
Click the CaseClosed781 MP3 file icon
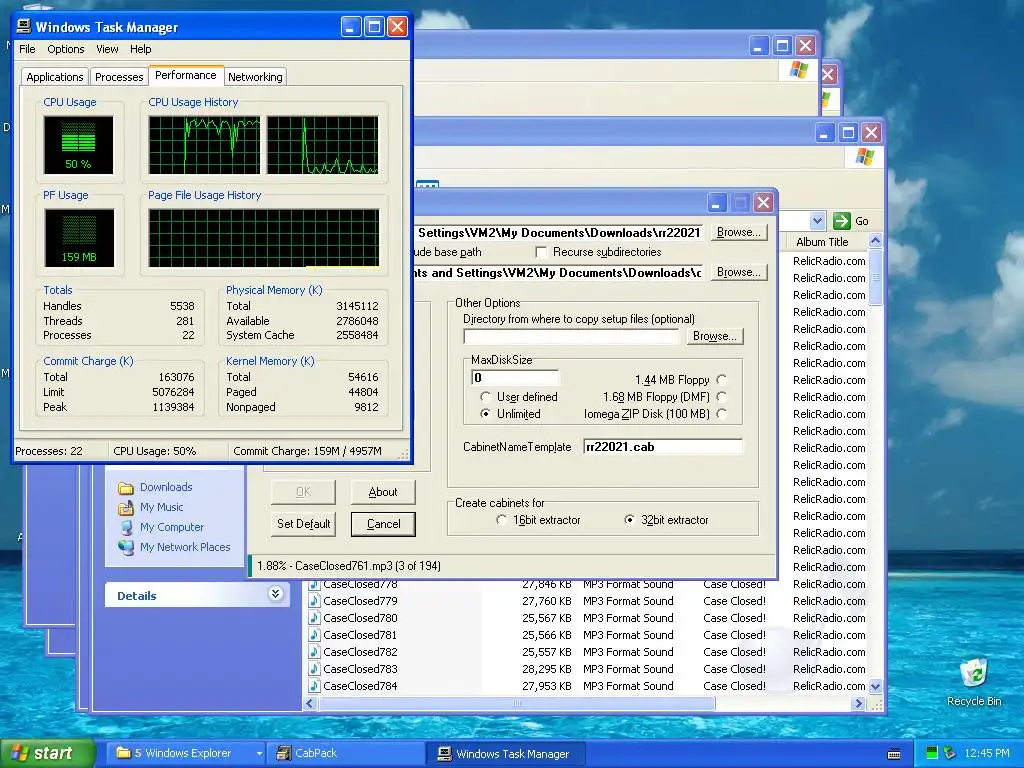click(x=314, y=635)
